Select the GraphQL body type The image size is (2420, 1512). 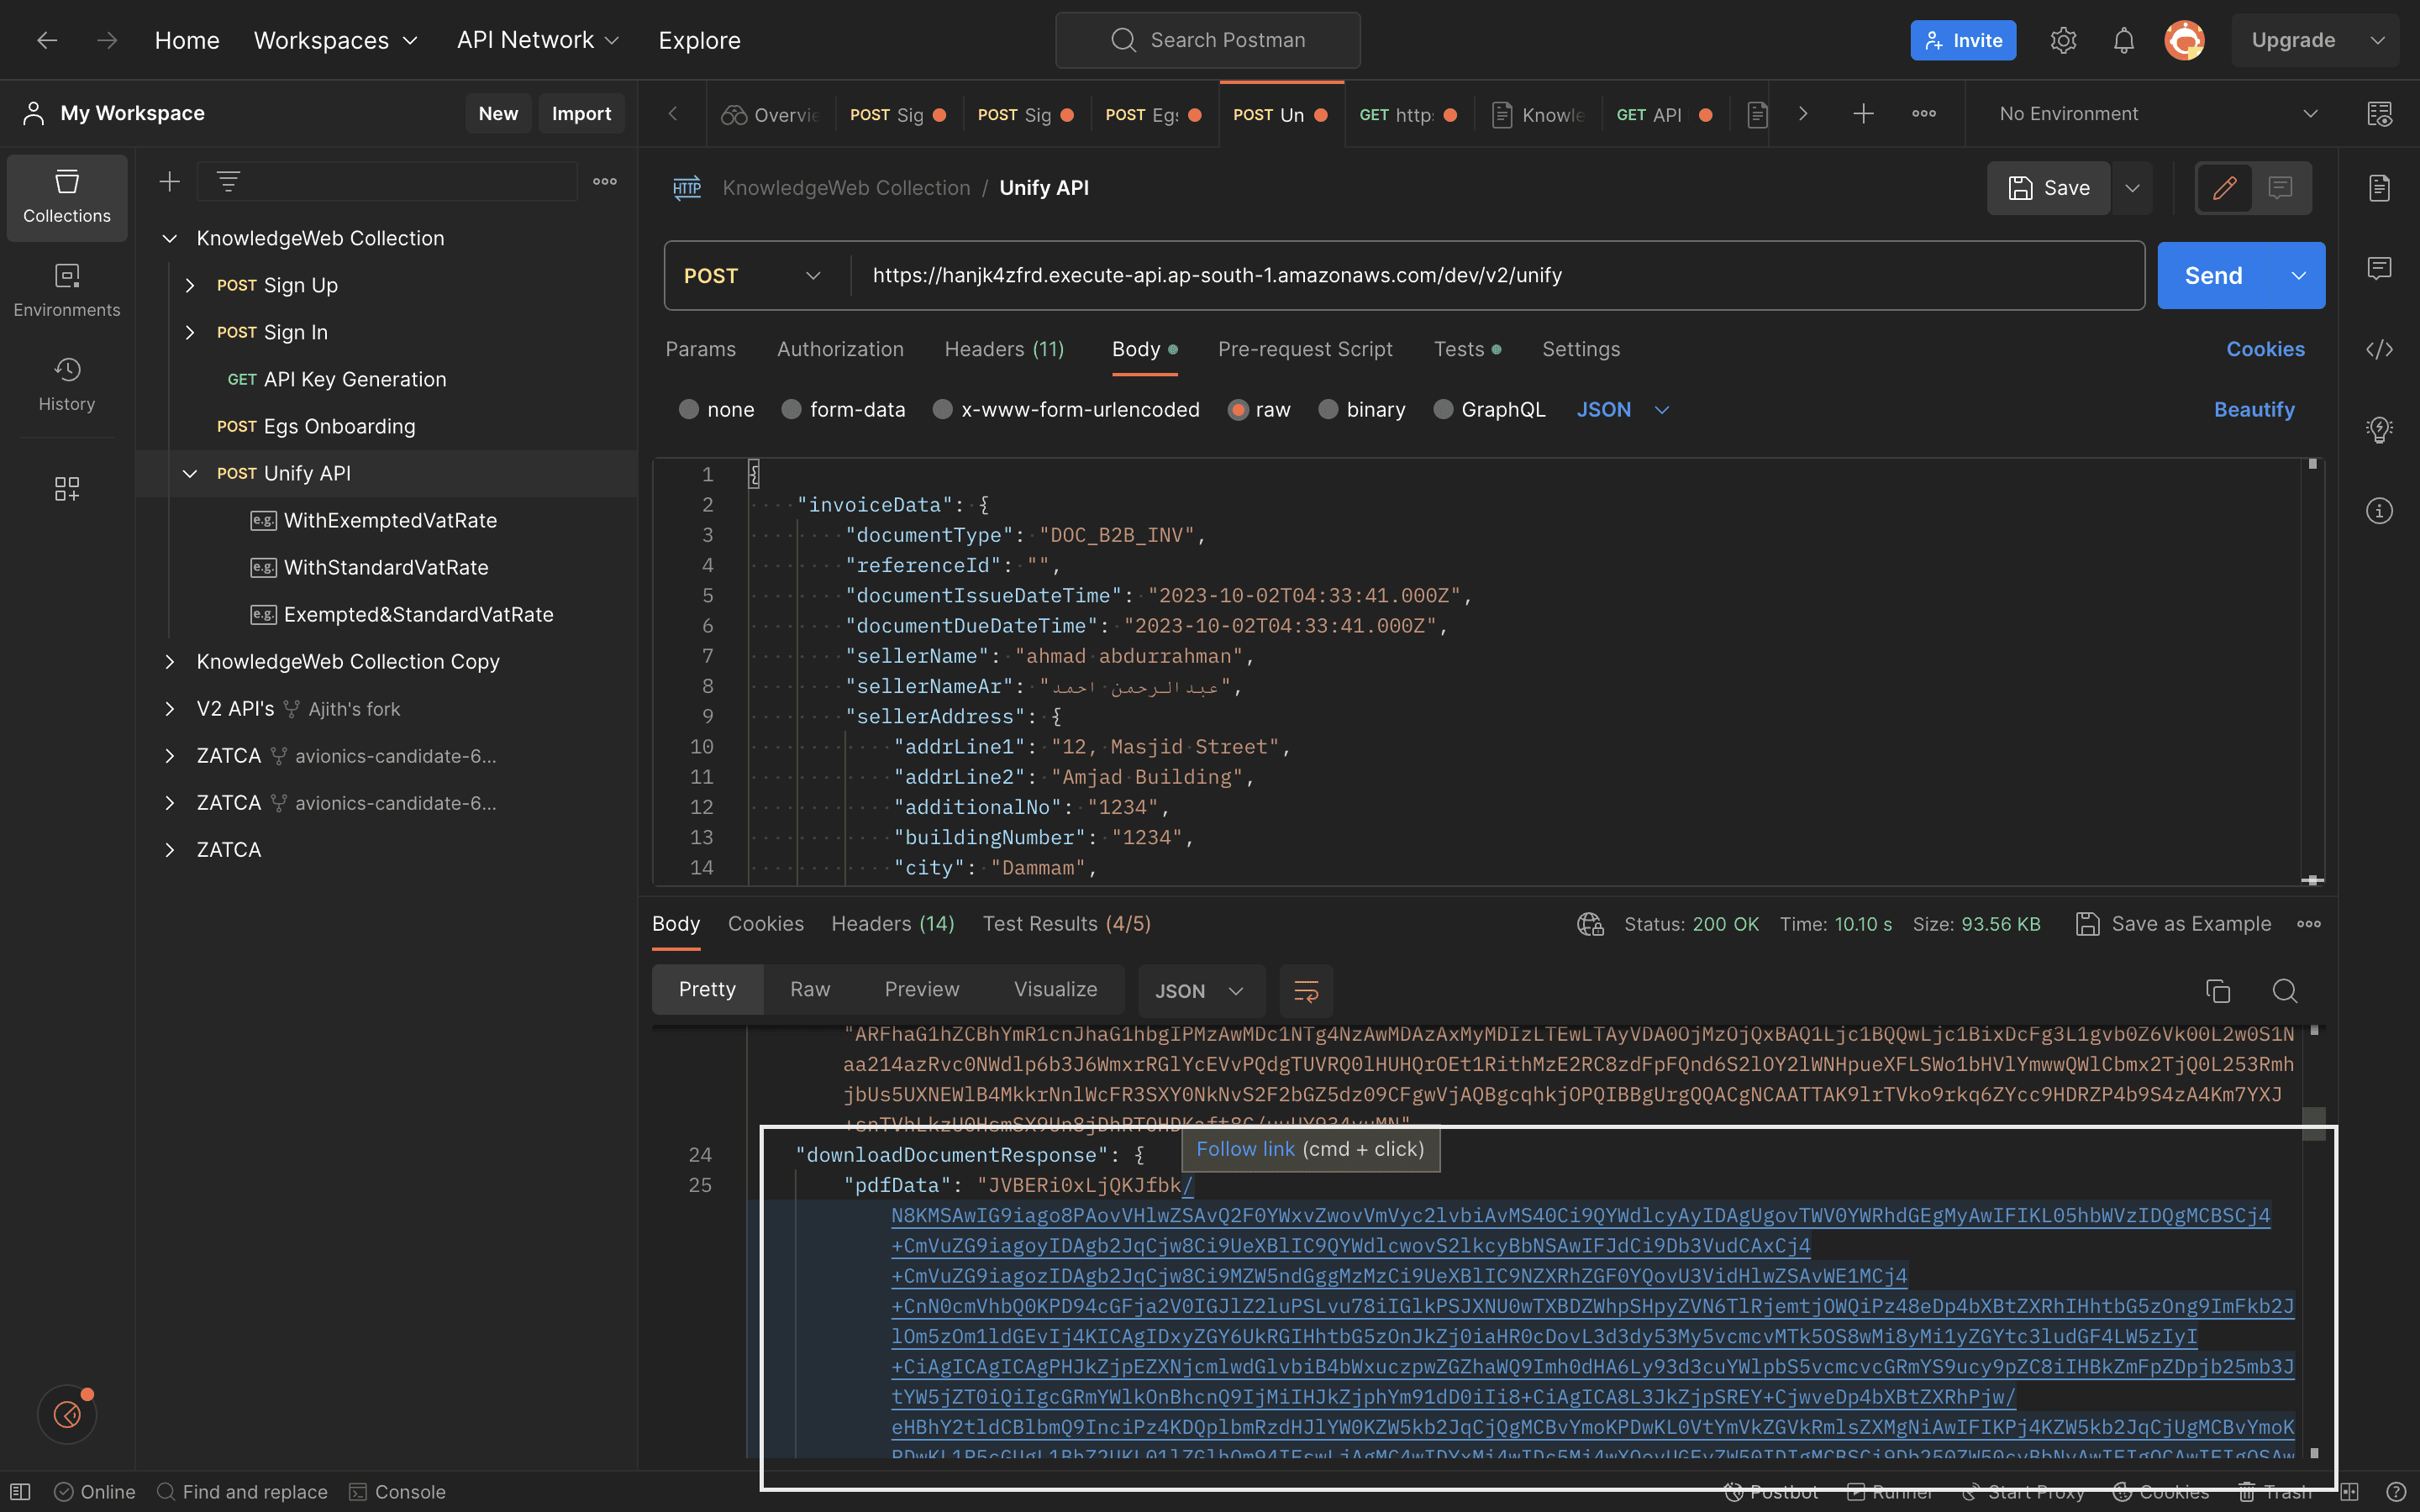pos(1489,409)
